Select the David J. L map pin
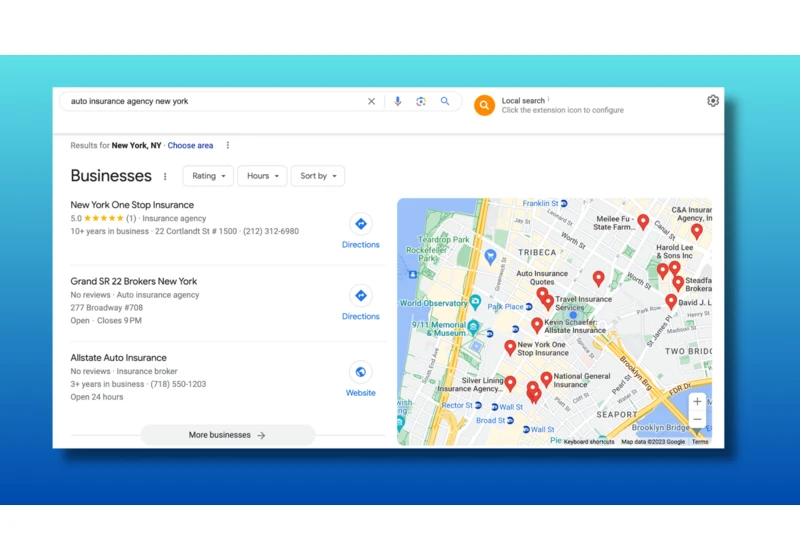 (x=671, y=301)
